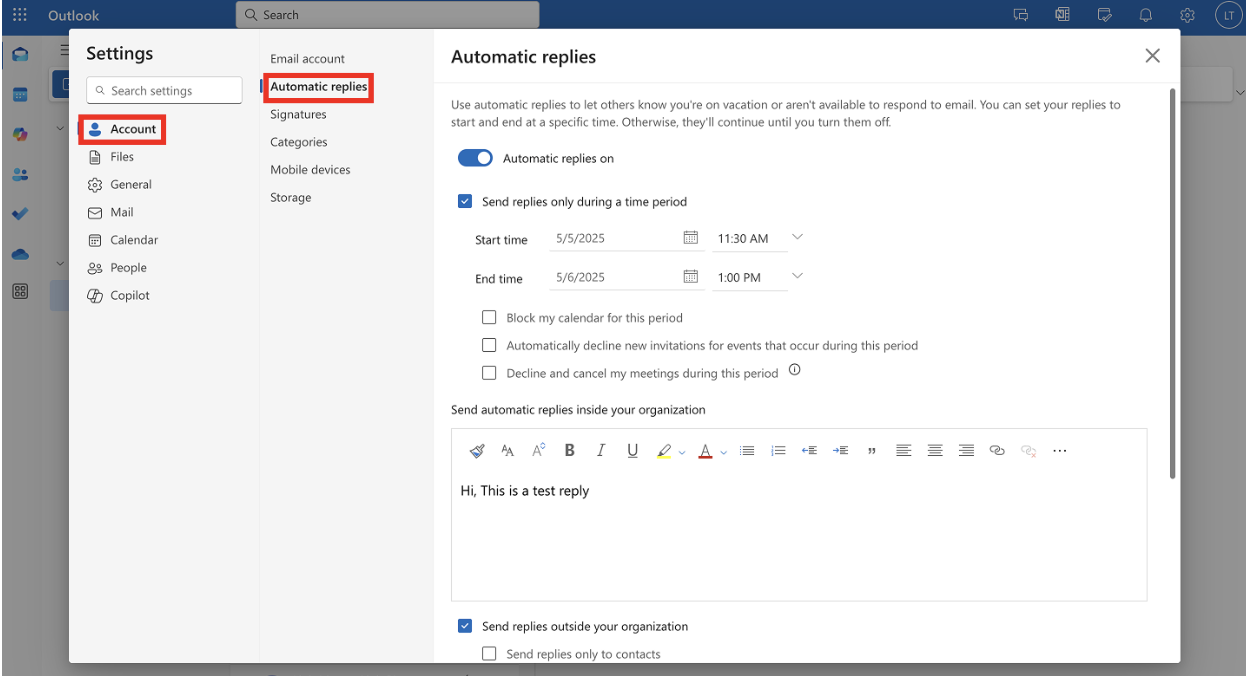Open Calendar in the Outlook left rail
Viewport: 1246px width, 676px height.
(x=20, y=94)
